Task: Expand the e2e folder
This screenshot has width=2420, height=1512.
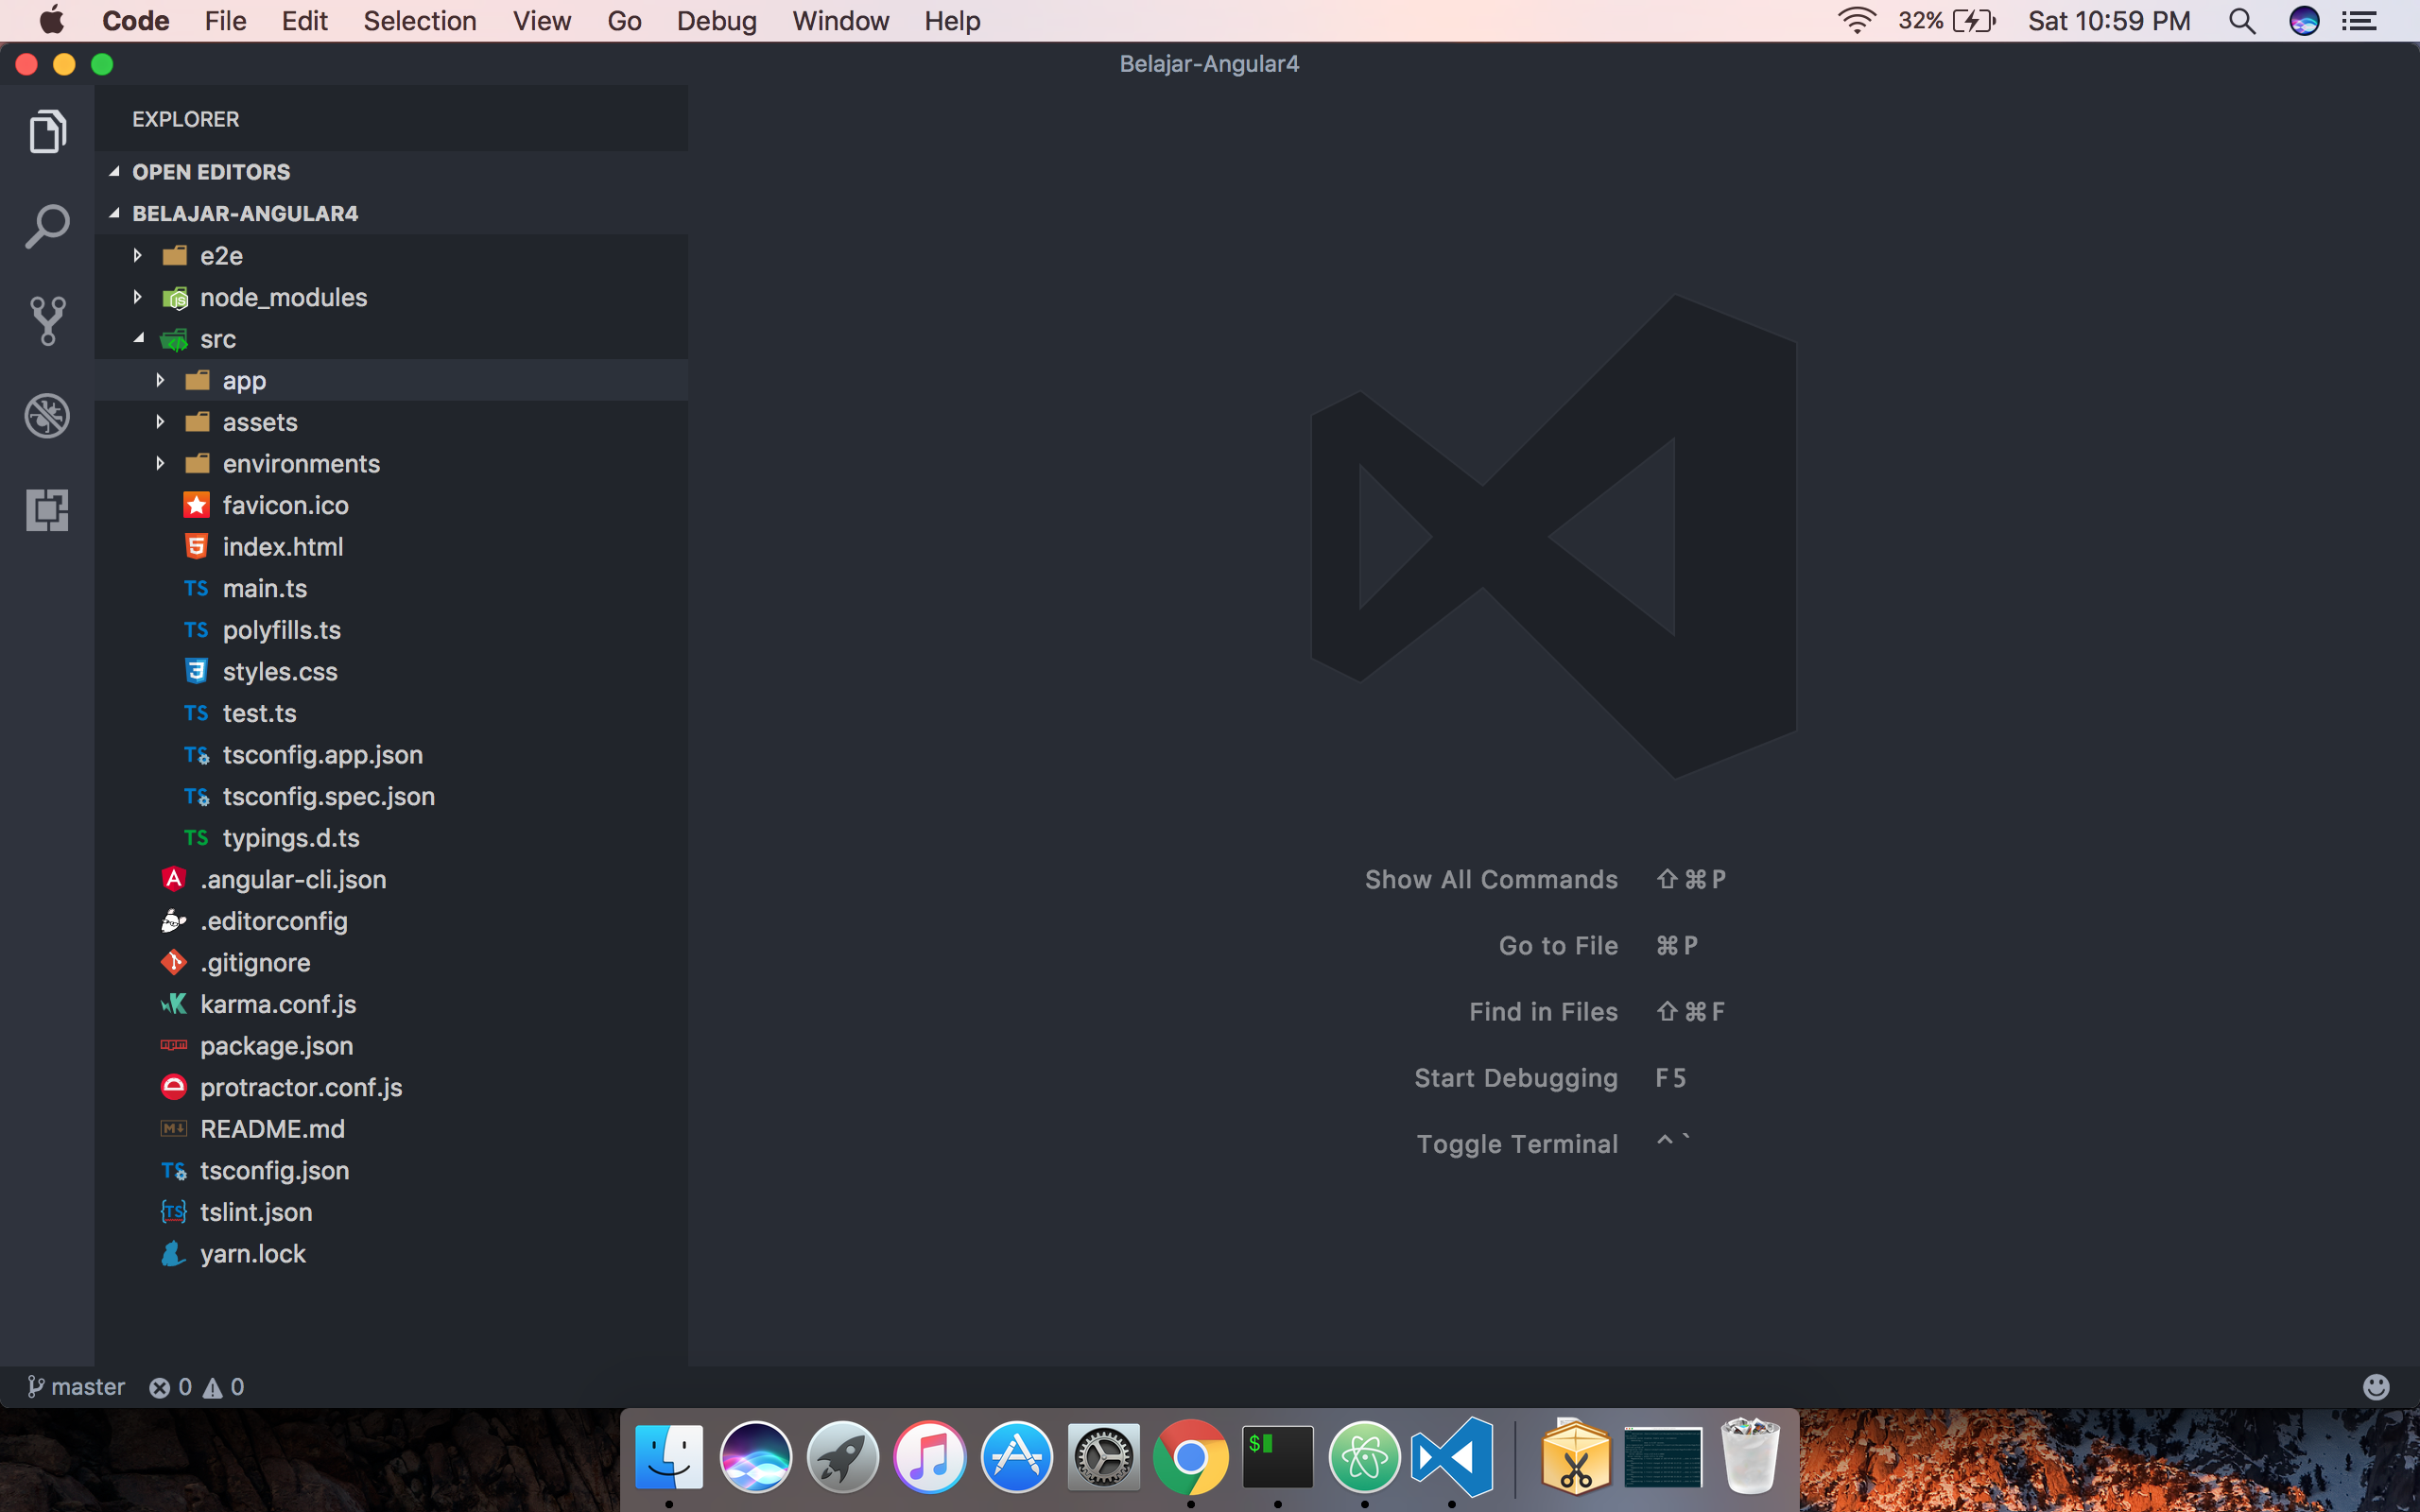Action: pyautogui.click(x=391, y=256)
